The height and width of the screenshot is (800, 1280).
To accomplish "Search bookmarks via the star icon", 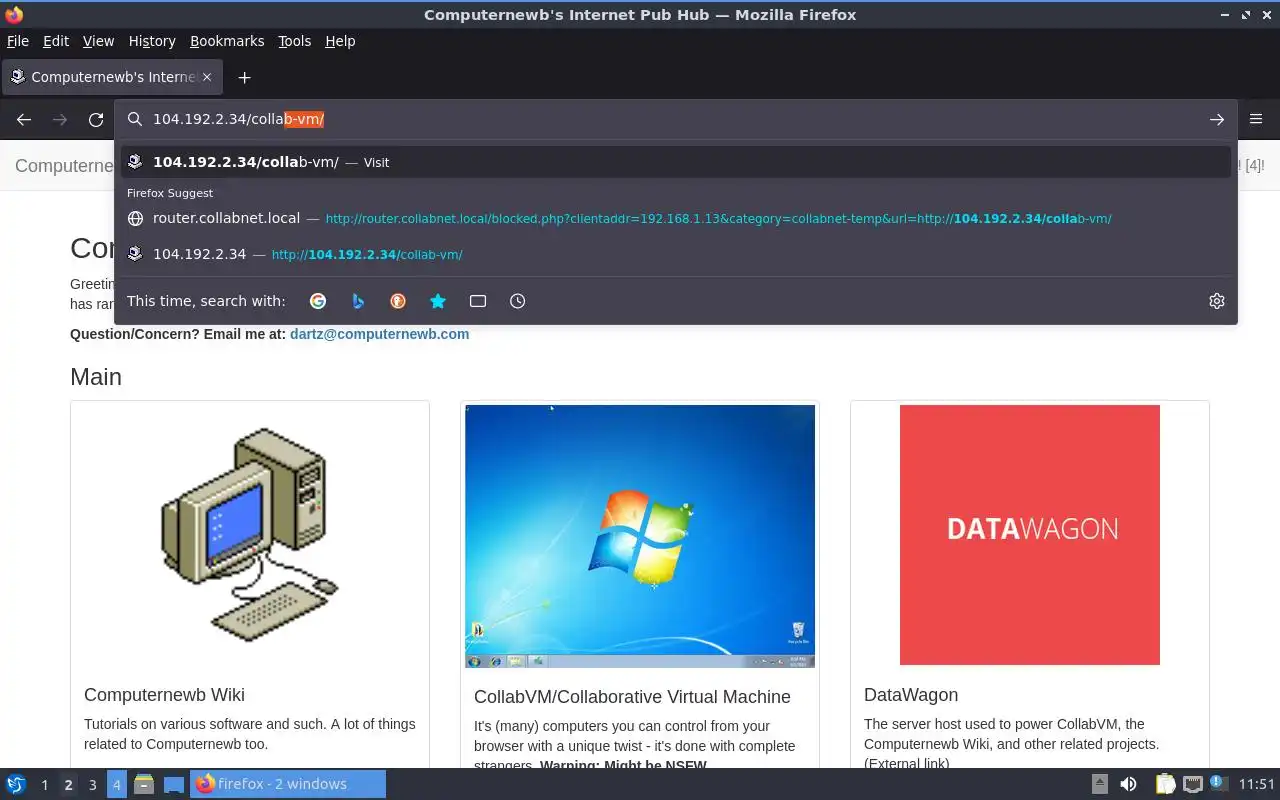I will click(438, 301).
